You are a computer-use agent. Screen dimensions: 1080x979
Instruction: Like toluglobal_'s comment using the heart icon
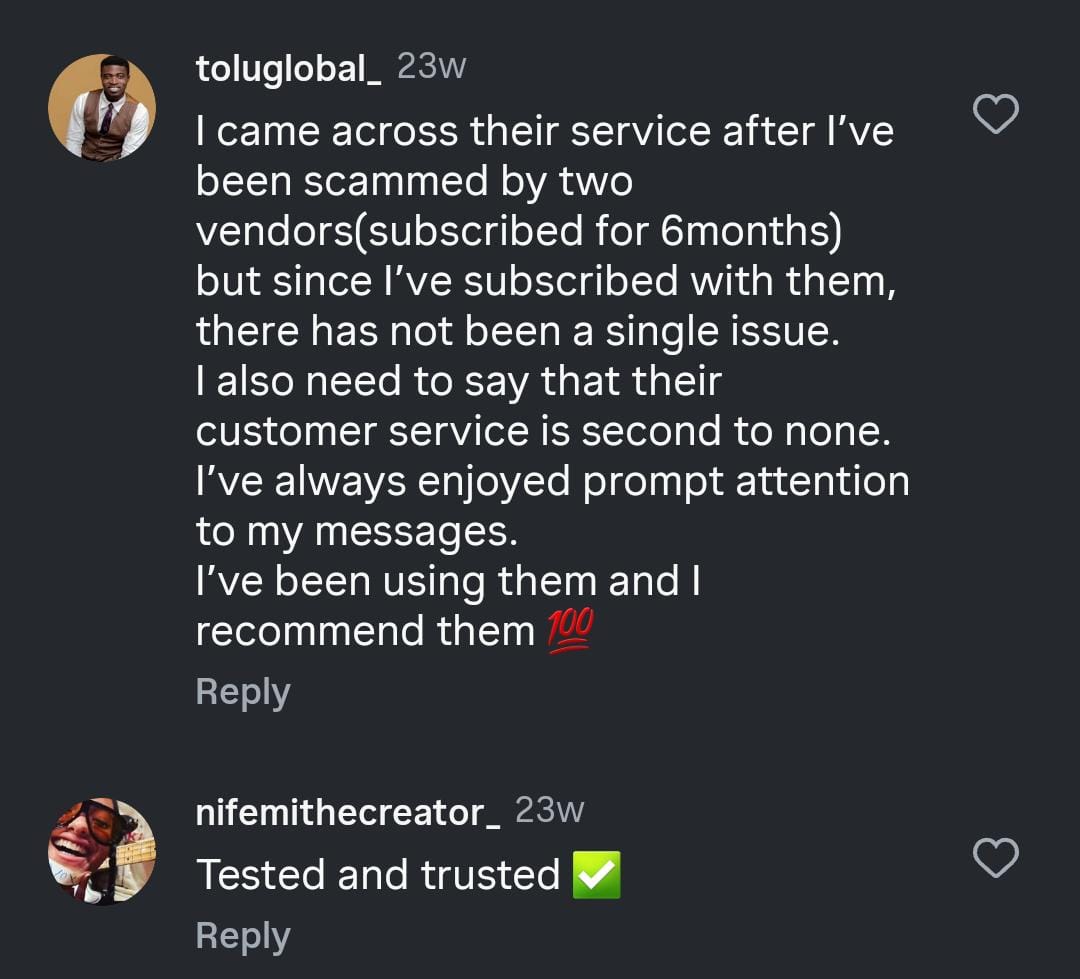click(x=996, y=114)
